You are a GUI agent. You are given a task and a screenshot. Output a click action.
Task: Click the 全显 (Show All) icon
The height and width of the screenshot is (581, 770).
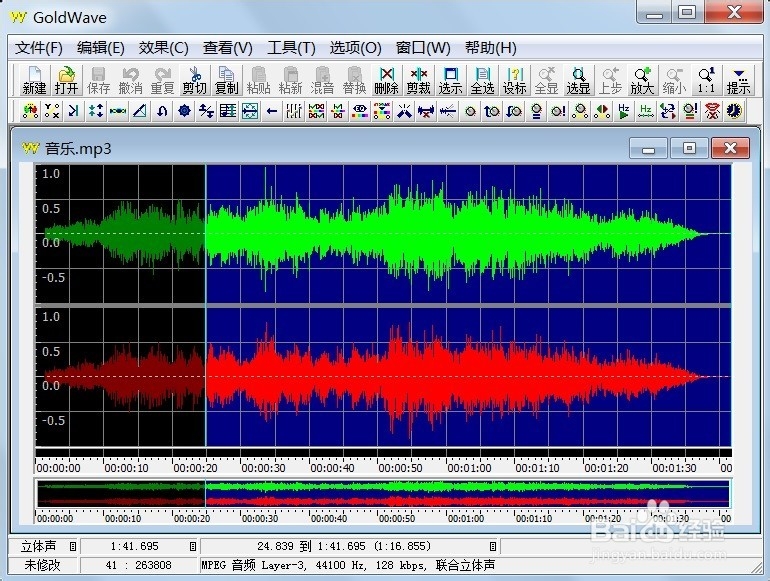click(x=546, y=80)
